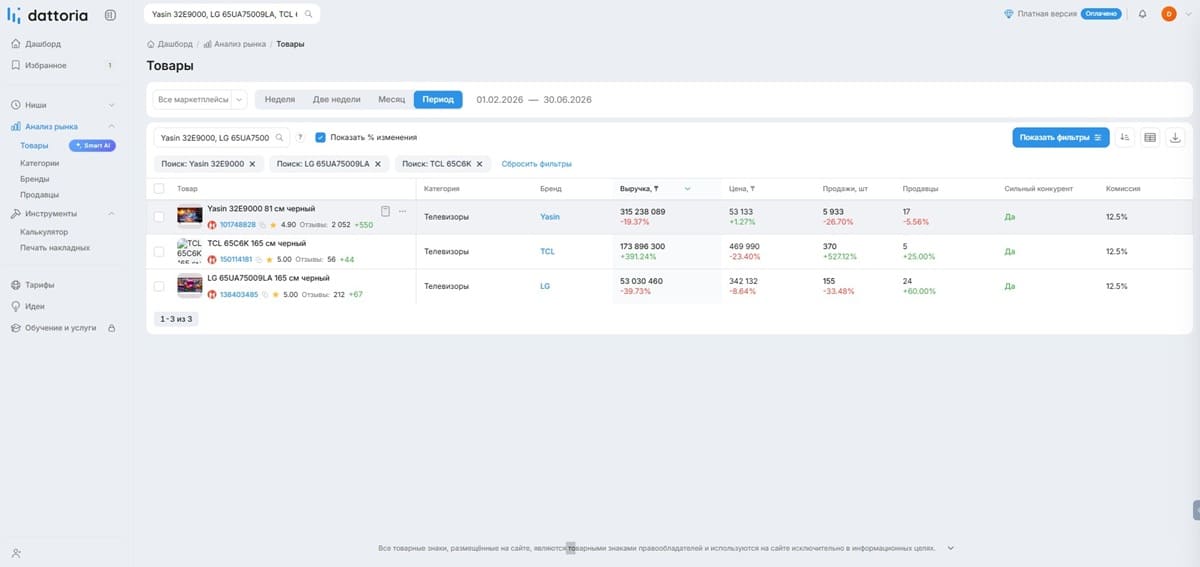Open Калькулятор tool
The width and height of the screenshot is (1200, 567).
[44, 232]
